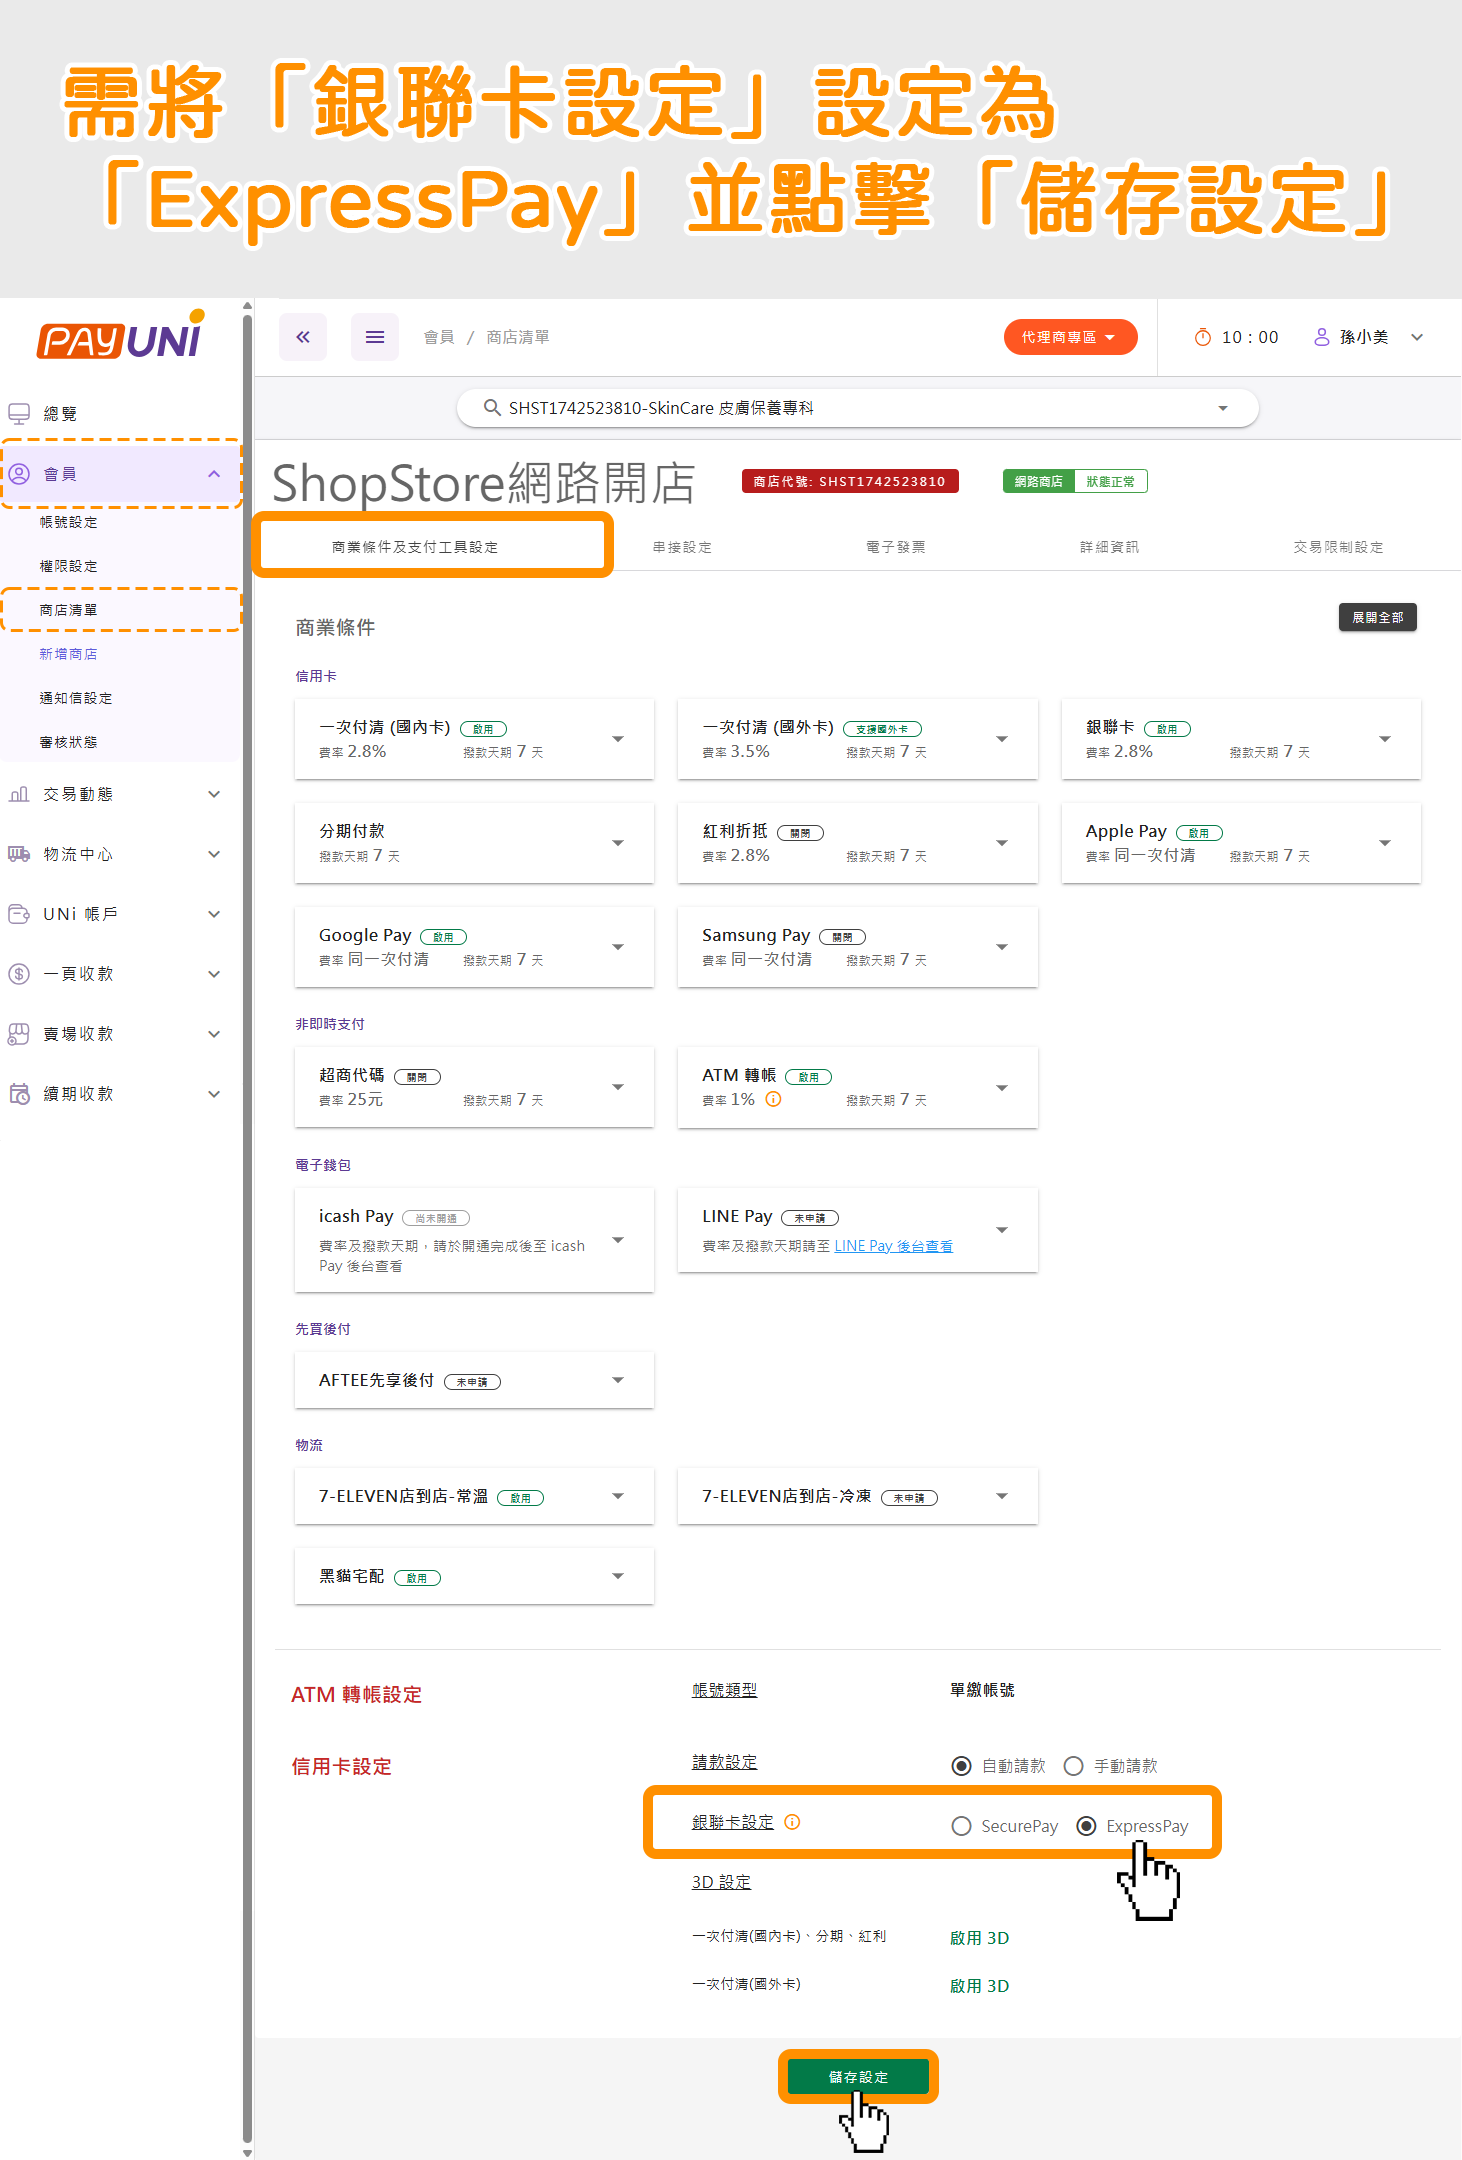
Task: Click the user profile icon by 孫小美
Action: 1322,337
